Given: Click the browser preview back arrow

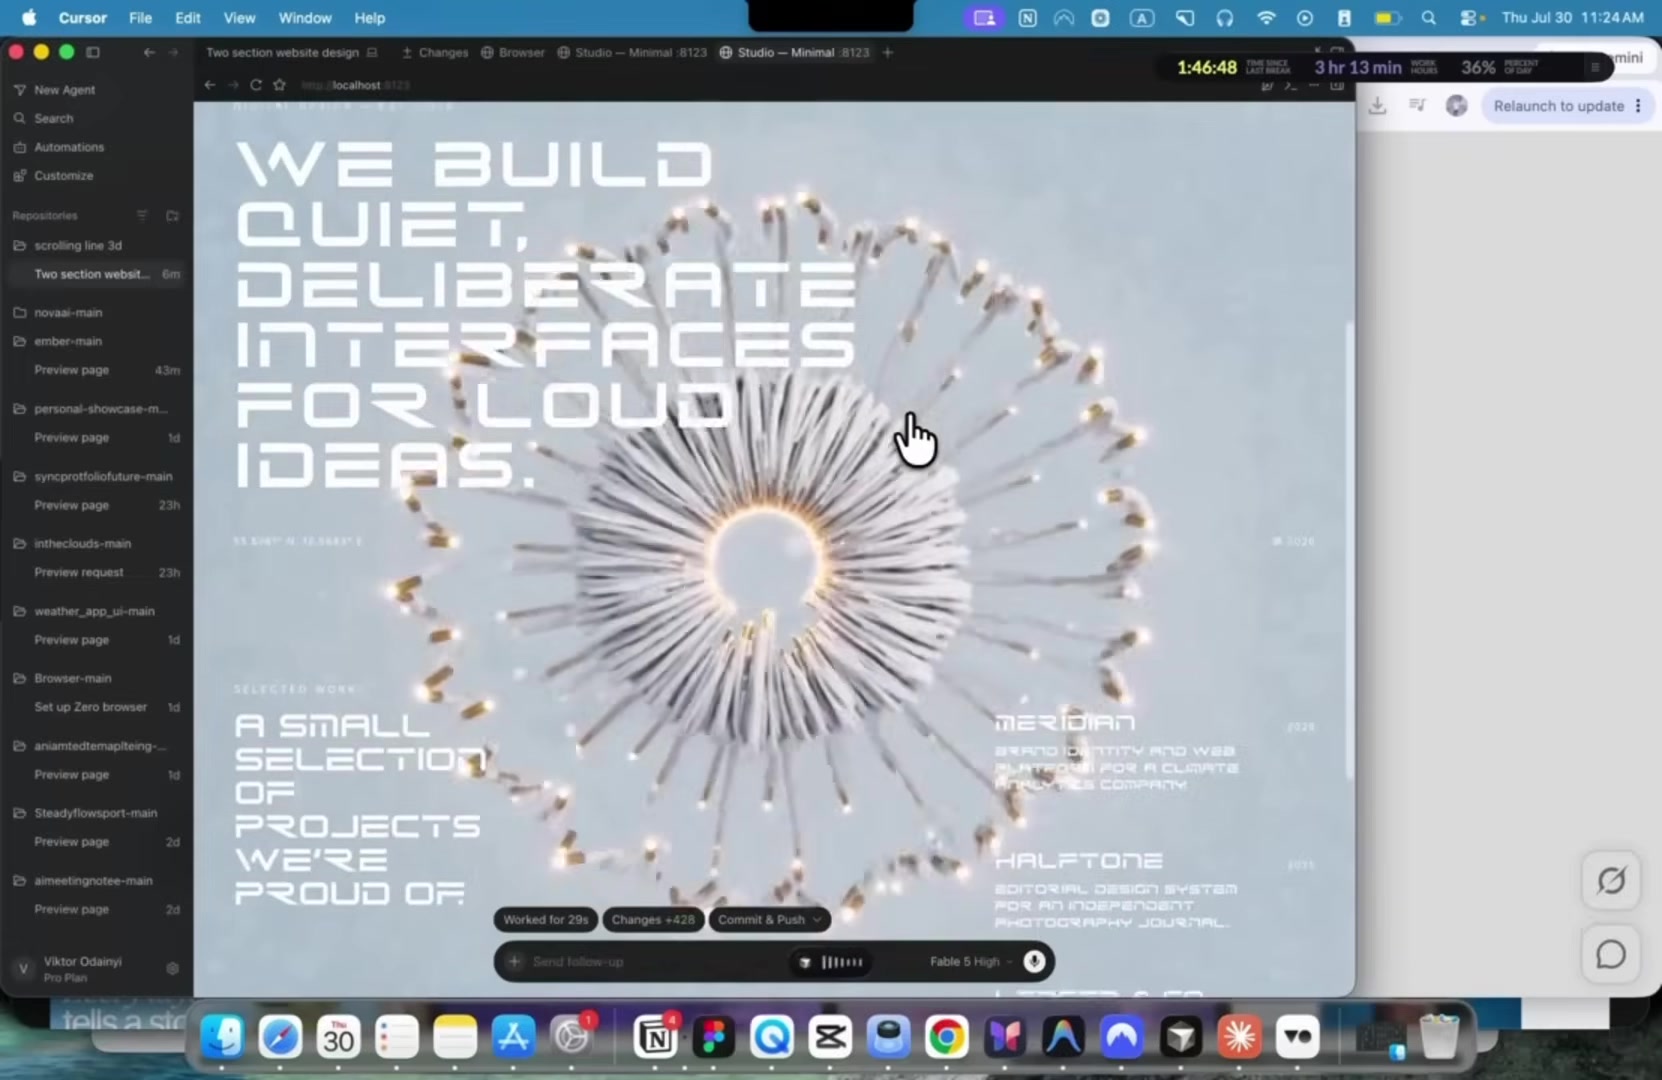Looking at the screenshot, I should pyautogui.click(x=210, y=85).
